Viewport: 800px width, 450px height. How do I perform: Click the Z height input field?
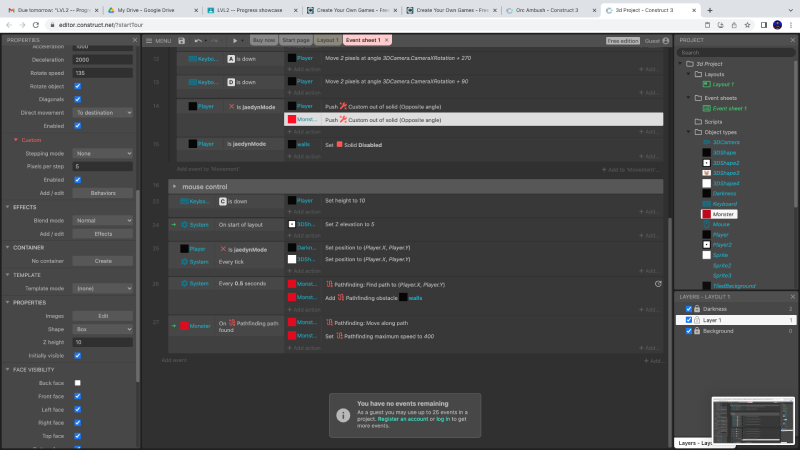click(103, 342)
